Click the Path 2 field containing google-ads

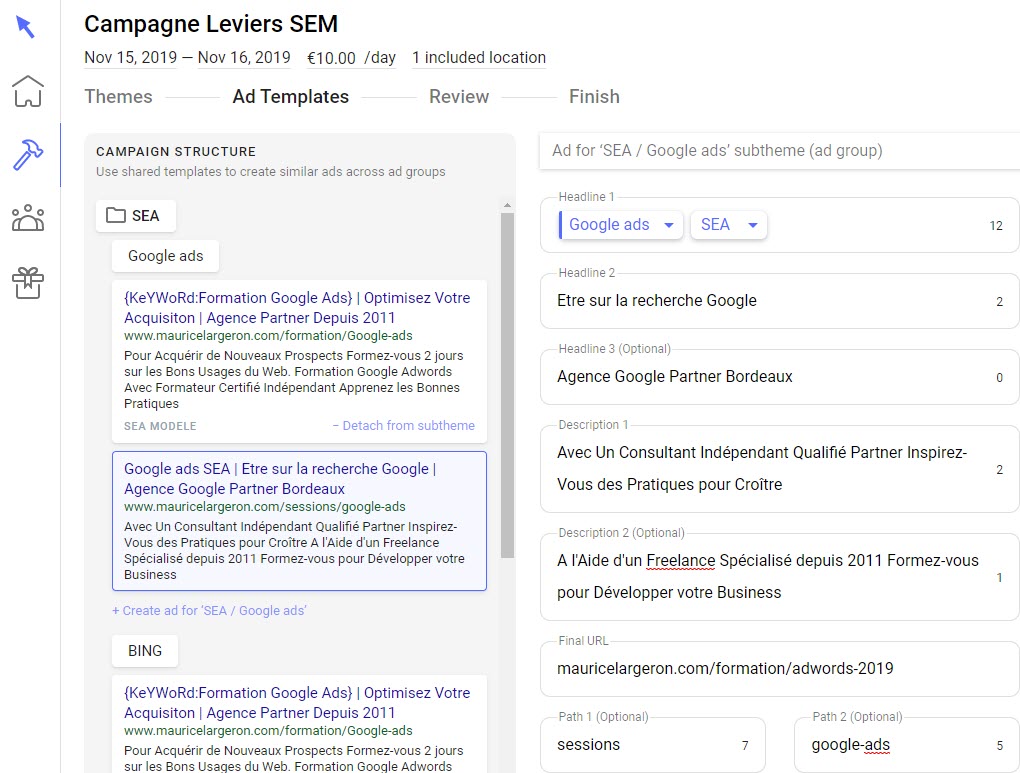[x=906, y=744]
